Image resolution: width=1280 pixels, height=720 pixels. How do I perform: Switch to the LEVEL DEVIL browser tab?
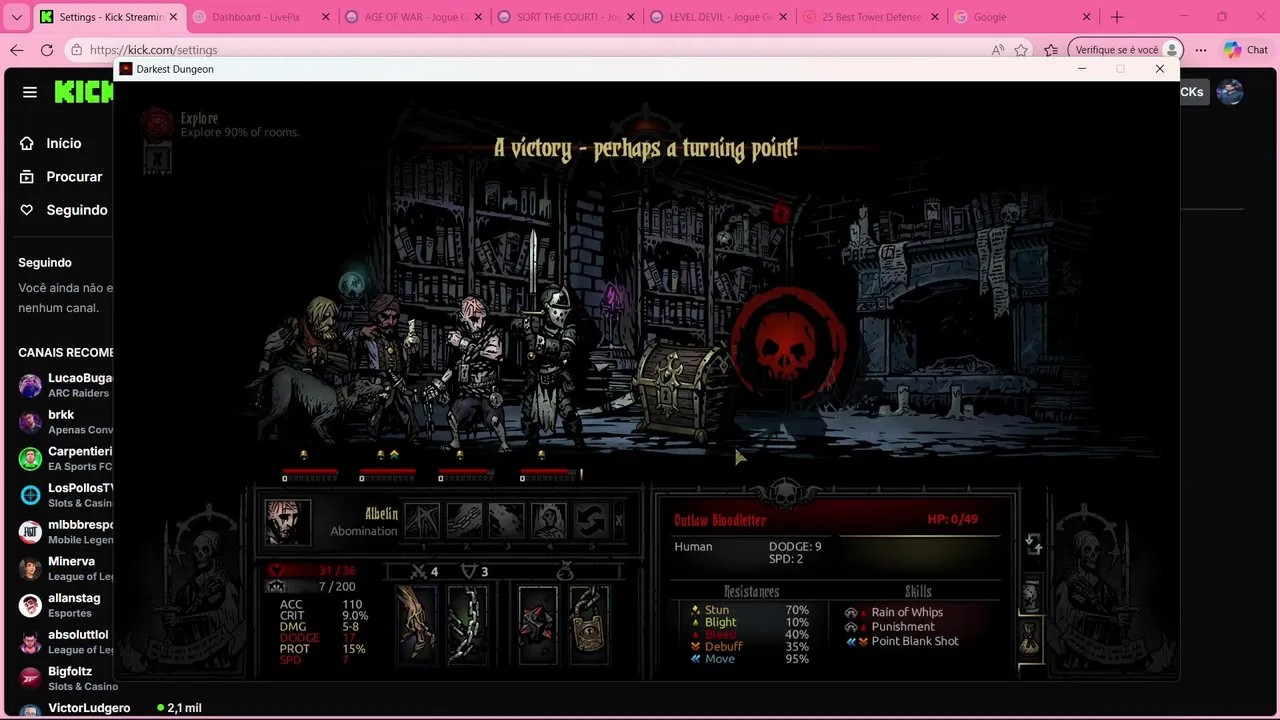717,17
